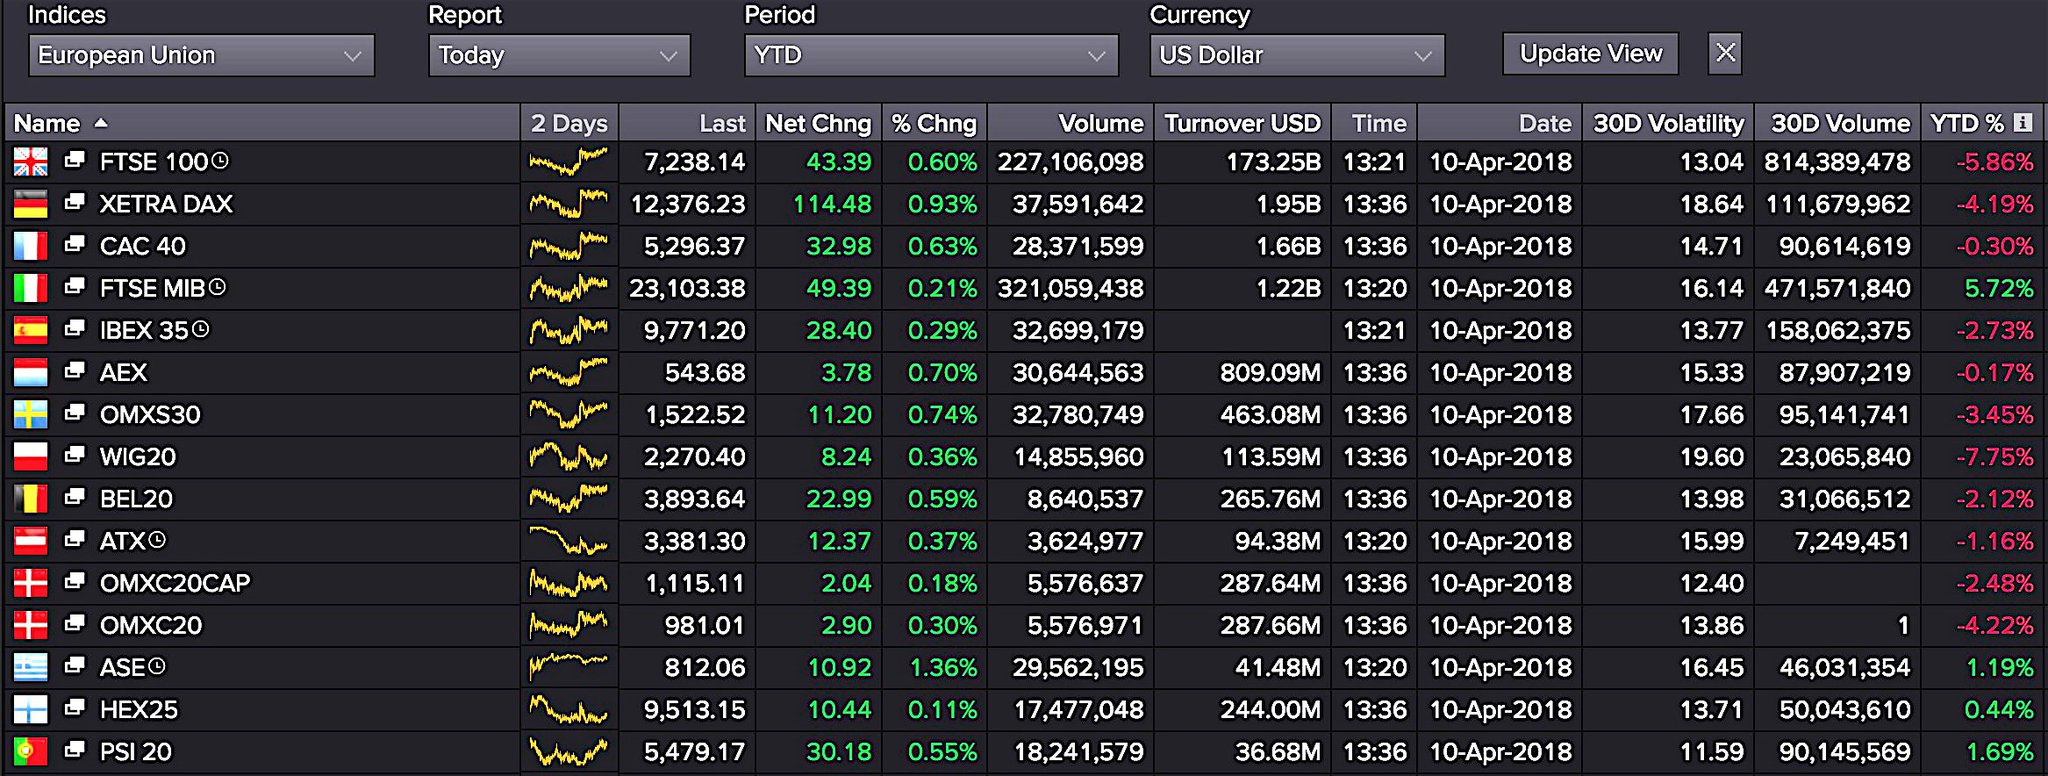This screenshot has width=2048, height=776.
Task: Open the FTSE MIB popout window icon
Action: pos(74,286)
